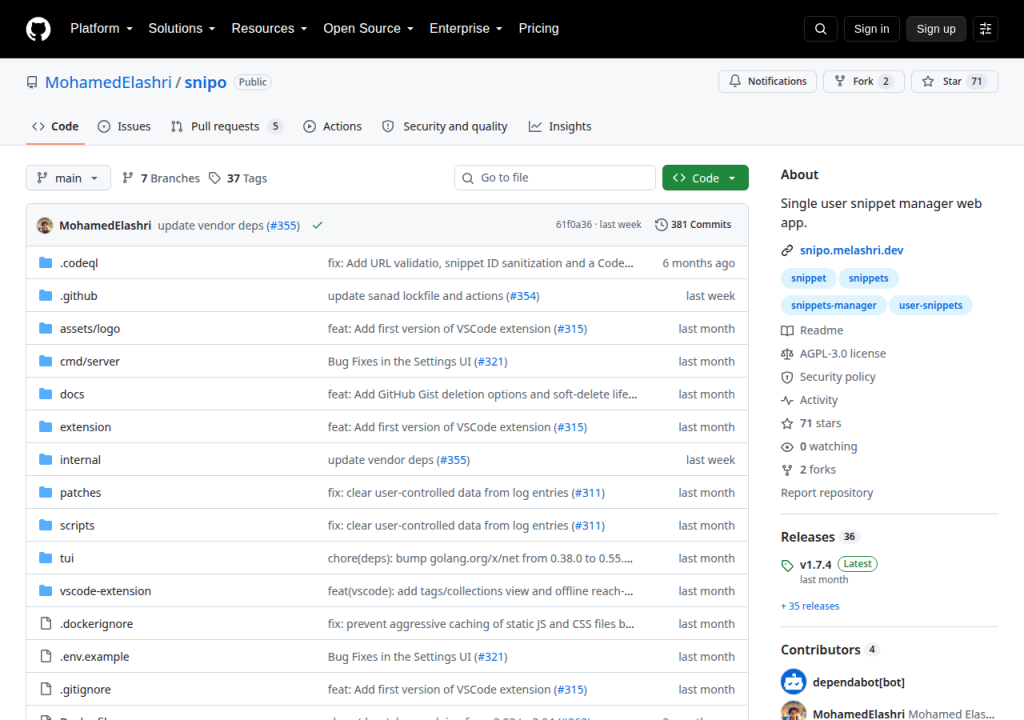This screenshot has height=720, width=1024.
Task: Click the folder icon for internal
Action: 46,459
